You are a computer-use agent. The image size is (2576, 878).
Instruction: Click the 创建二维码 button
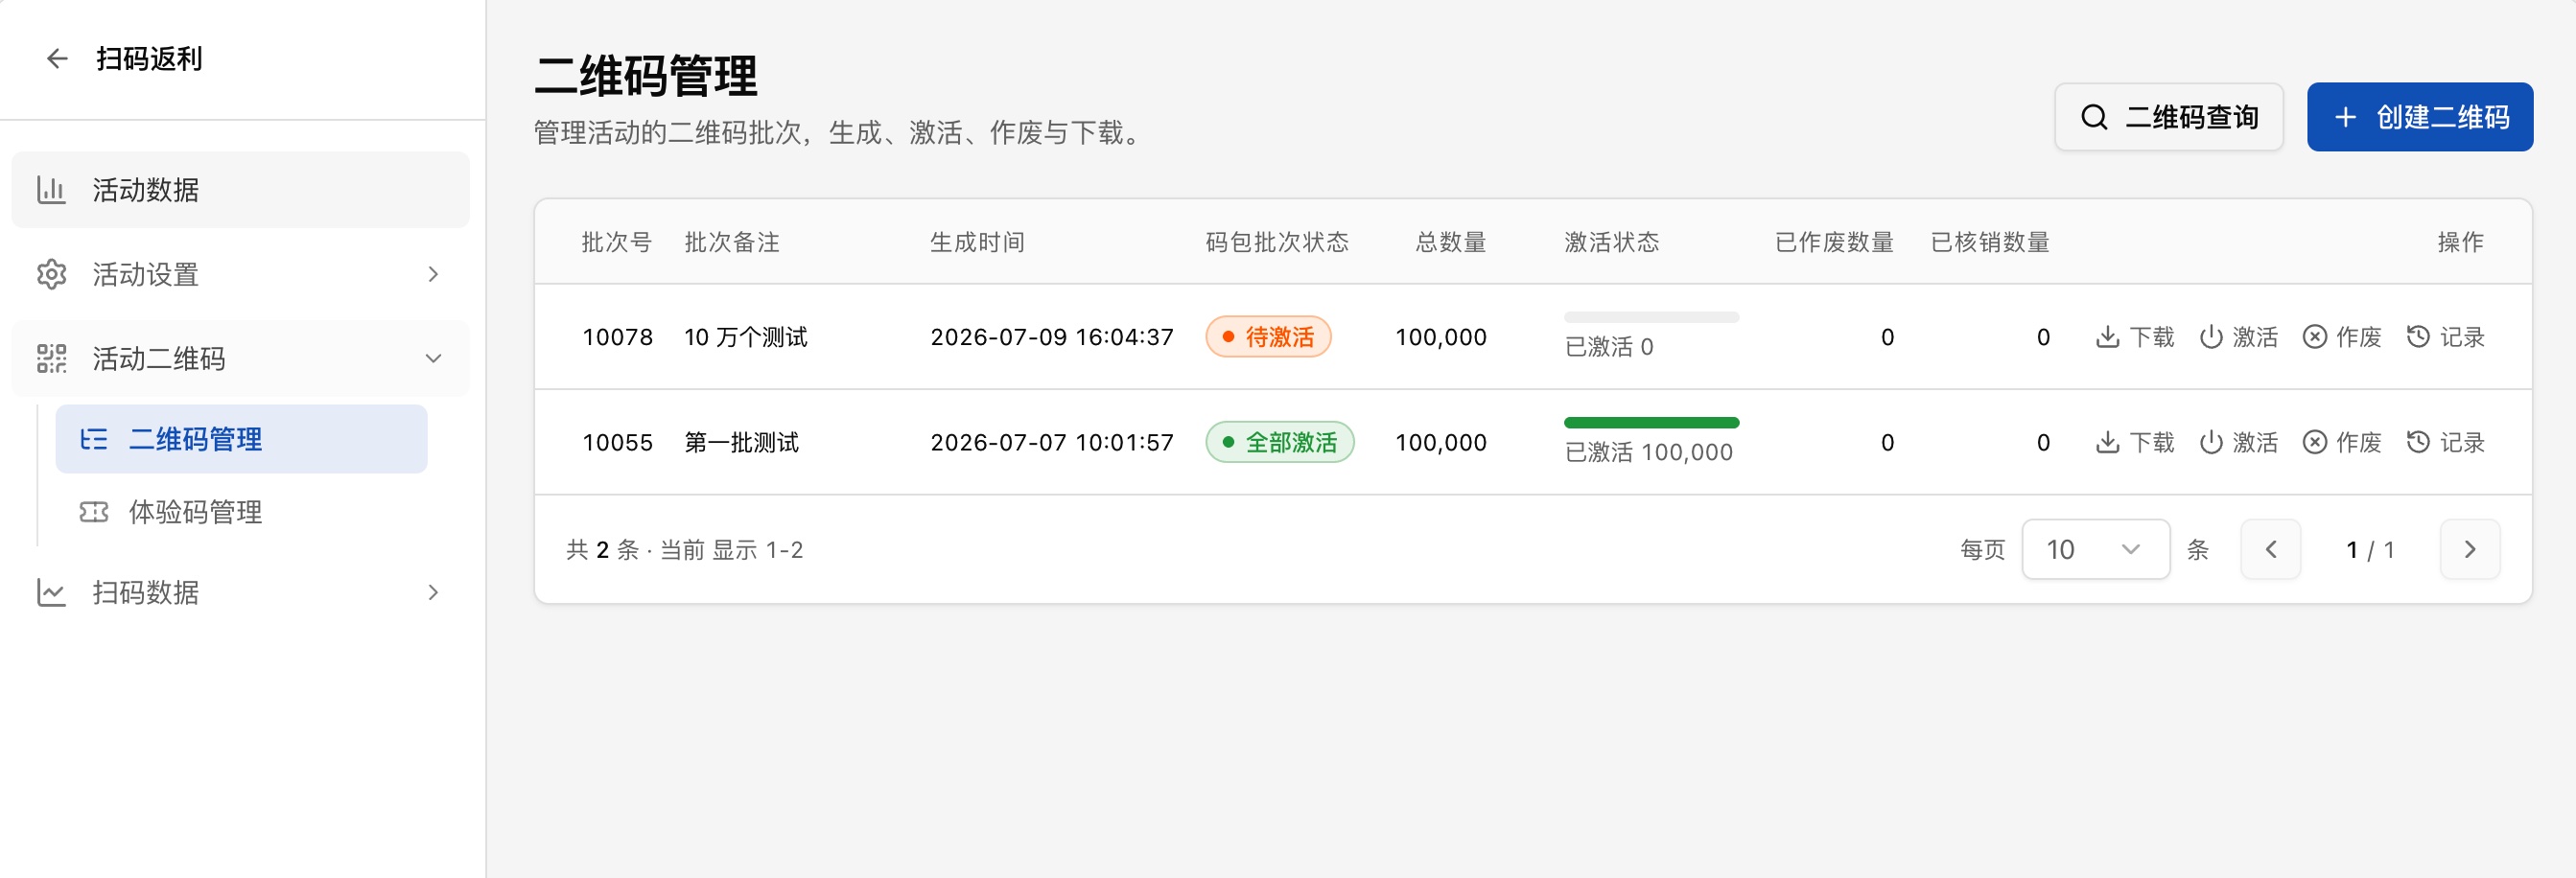pyautogui.click(x=2419, y=117)
